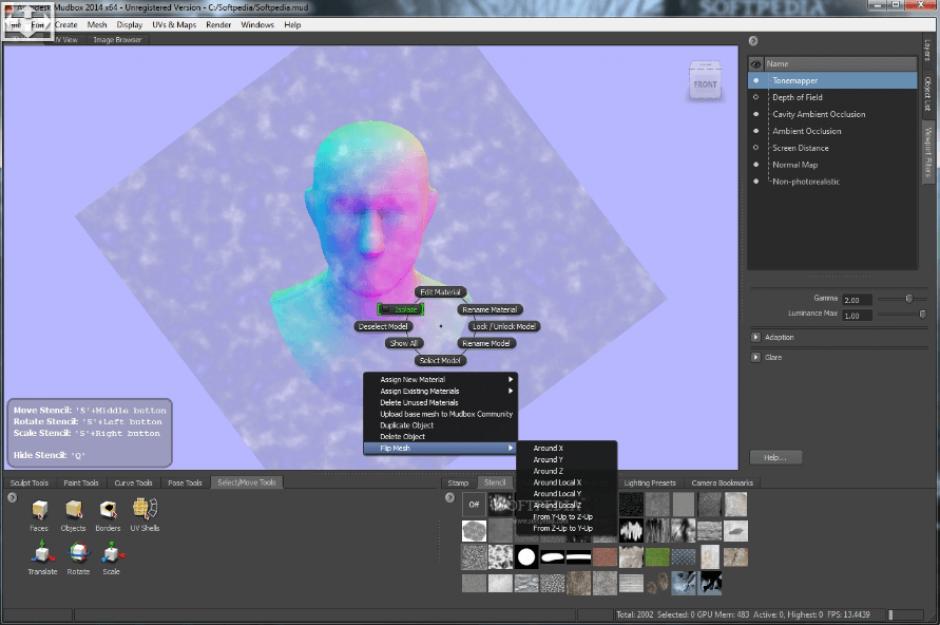This screenshot has width=940, height=625.
Task: Click Isolate in marking menu
Action: [401, 309]
